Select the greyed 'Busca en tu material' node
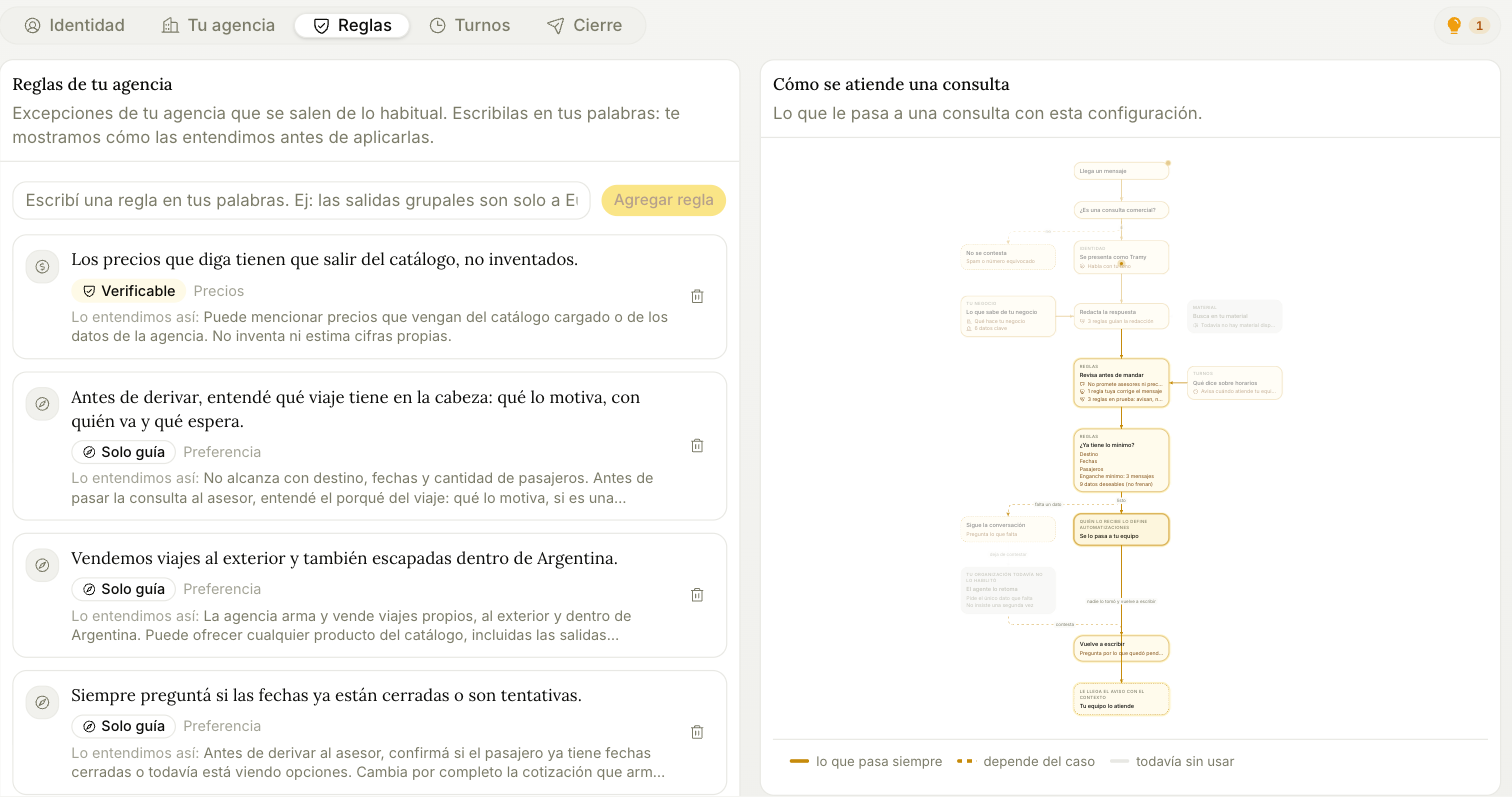 tap(1234, 316)
